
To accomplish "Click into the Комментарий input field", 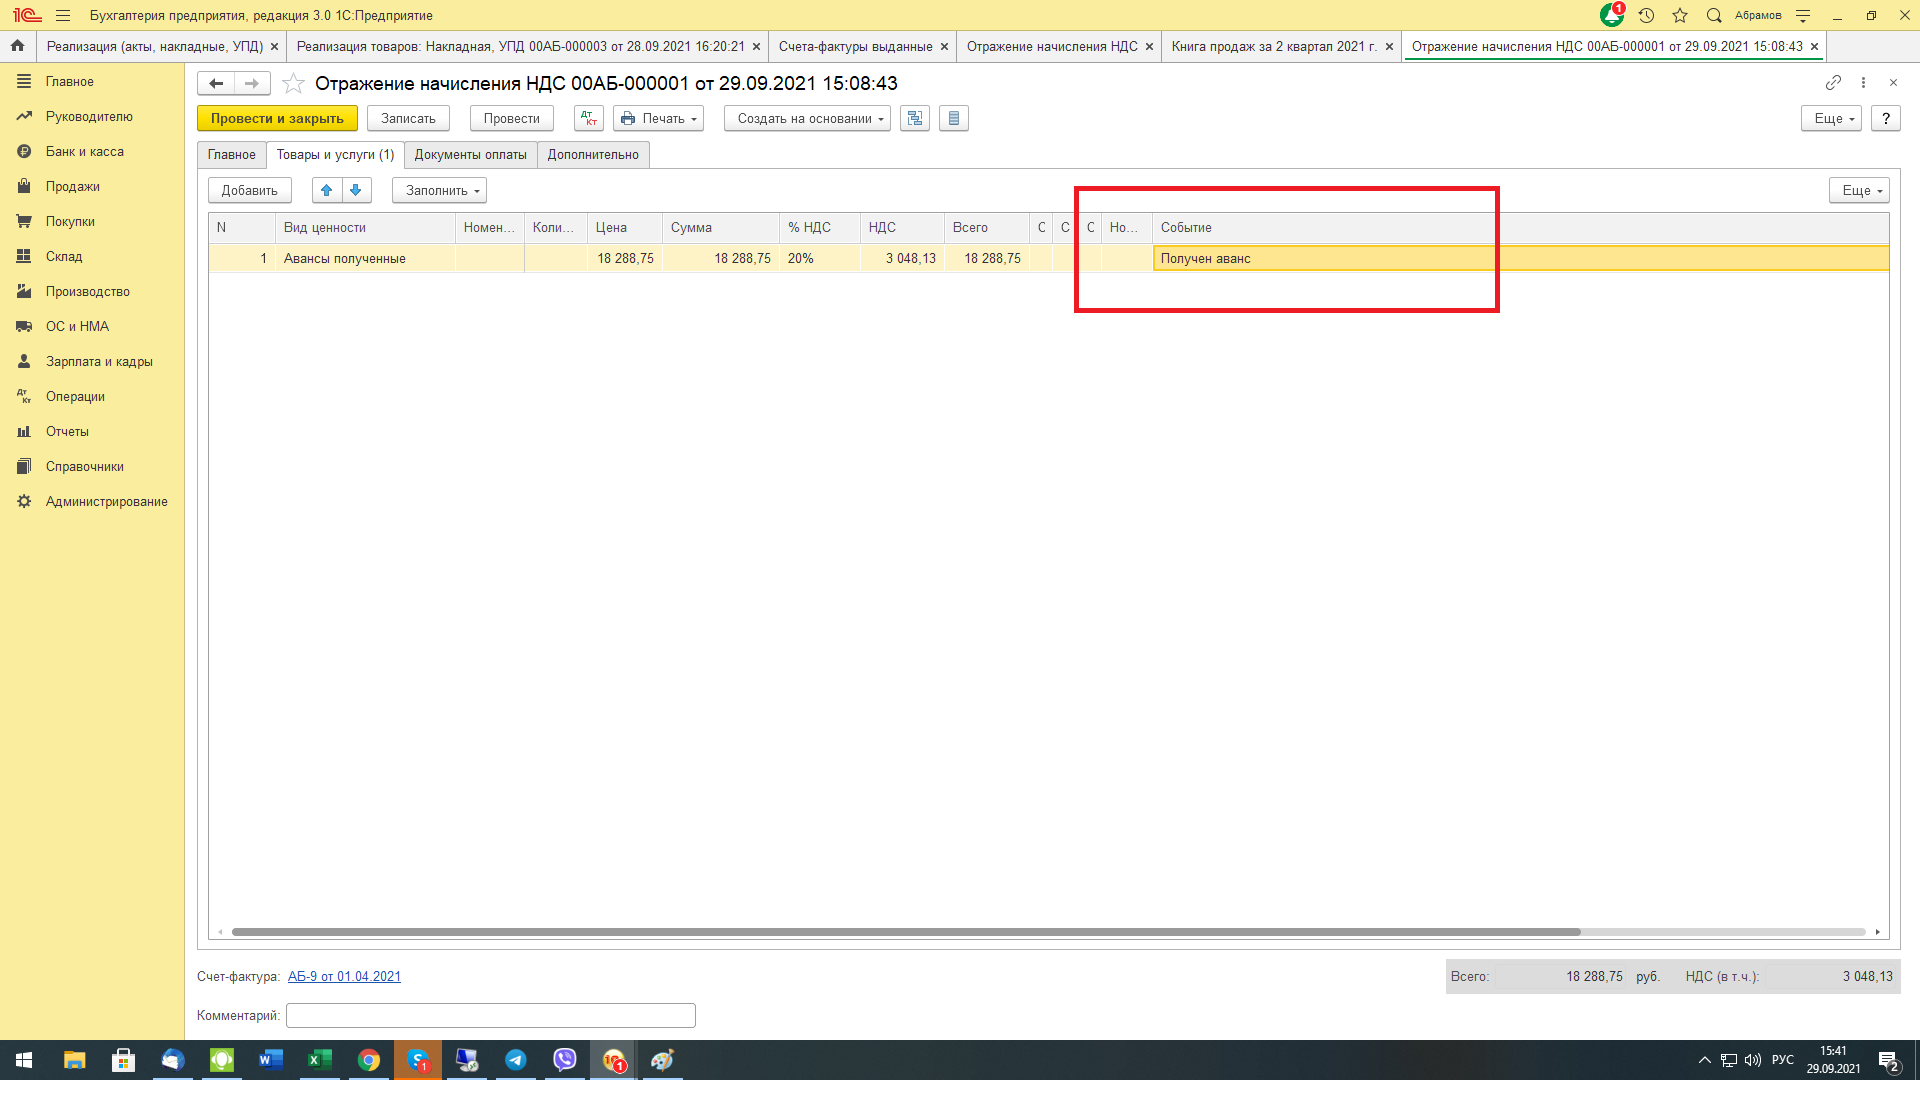I will tap(490, 1015).
